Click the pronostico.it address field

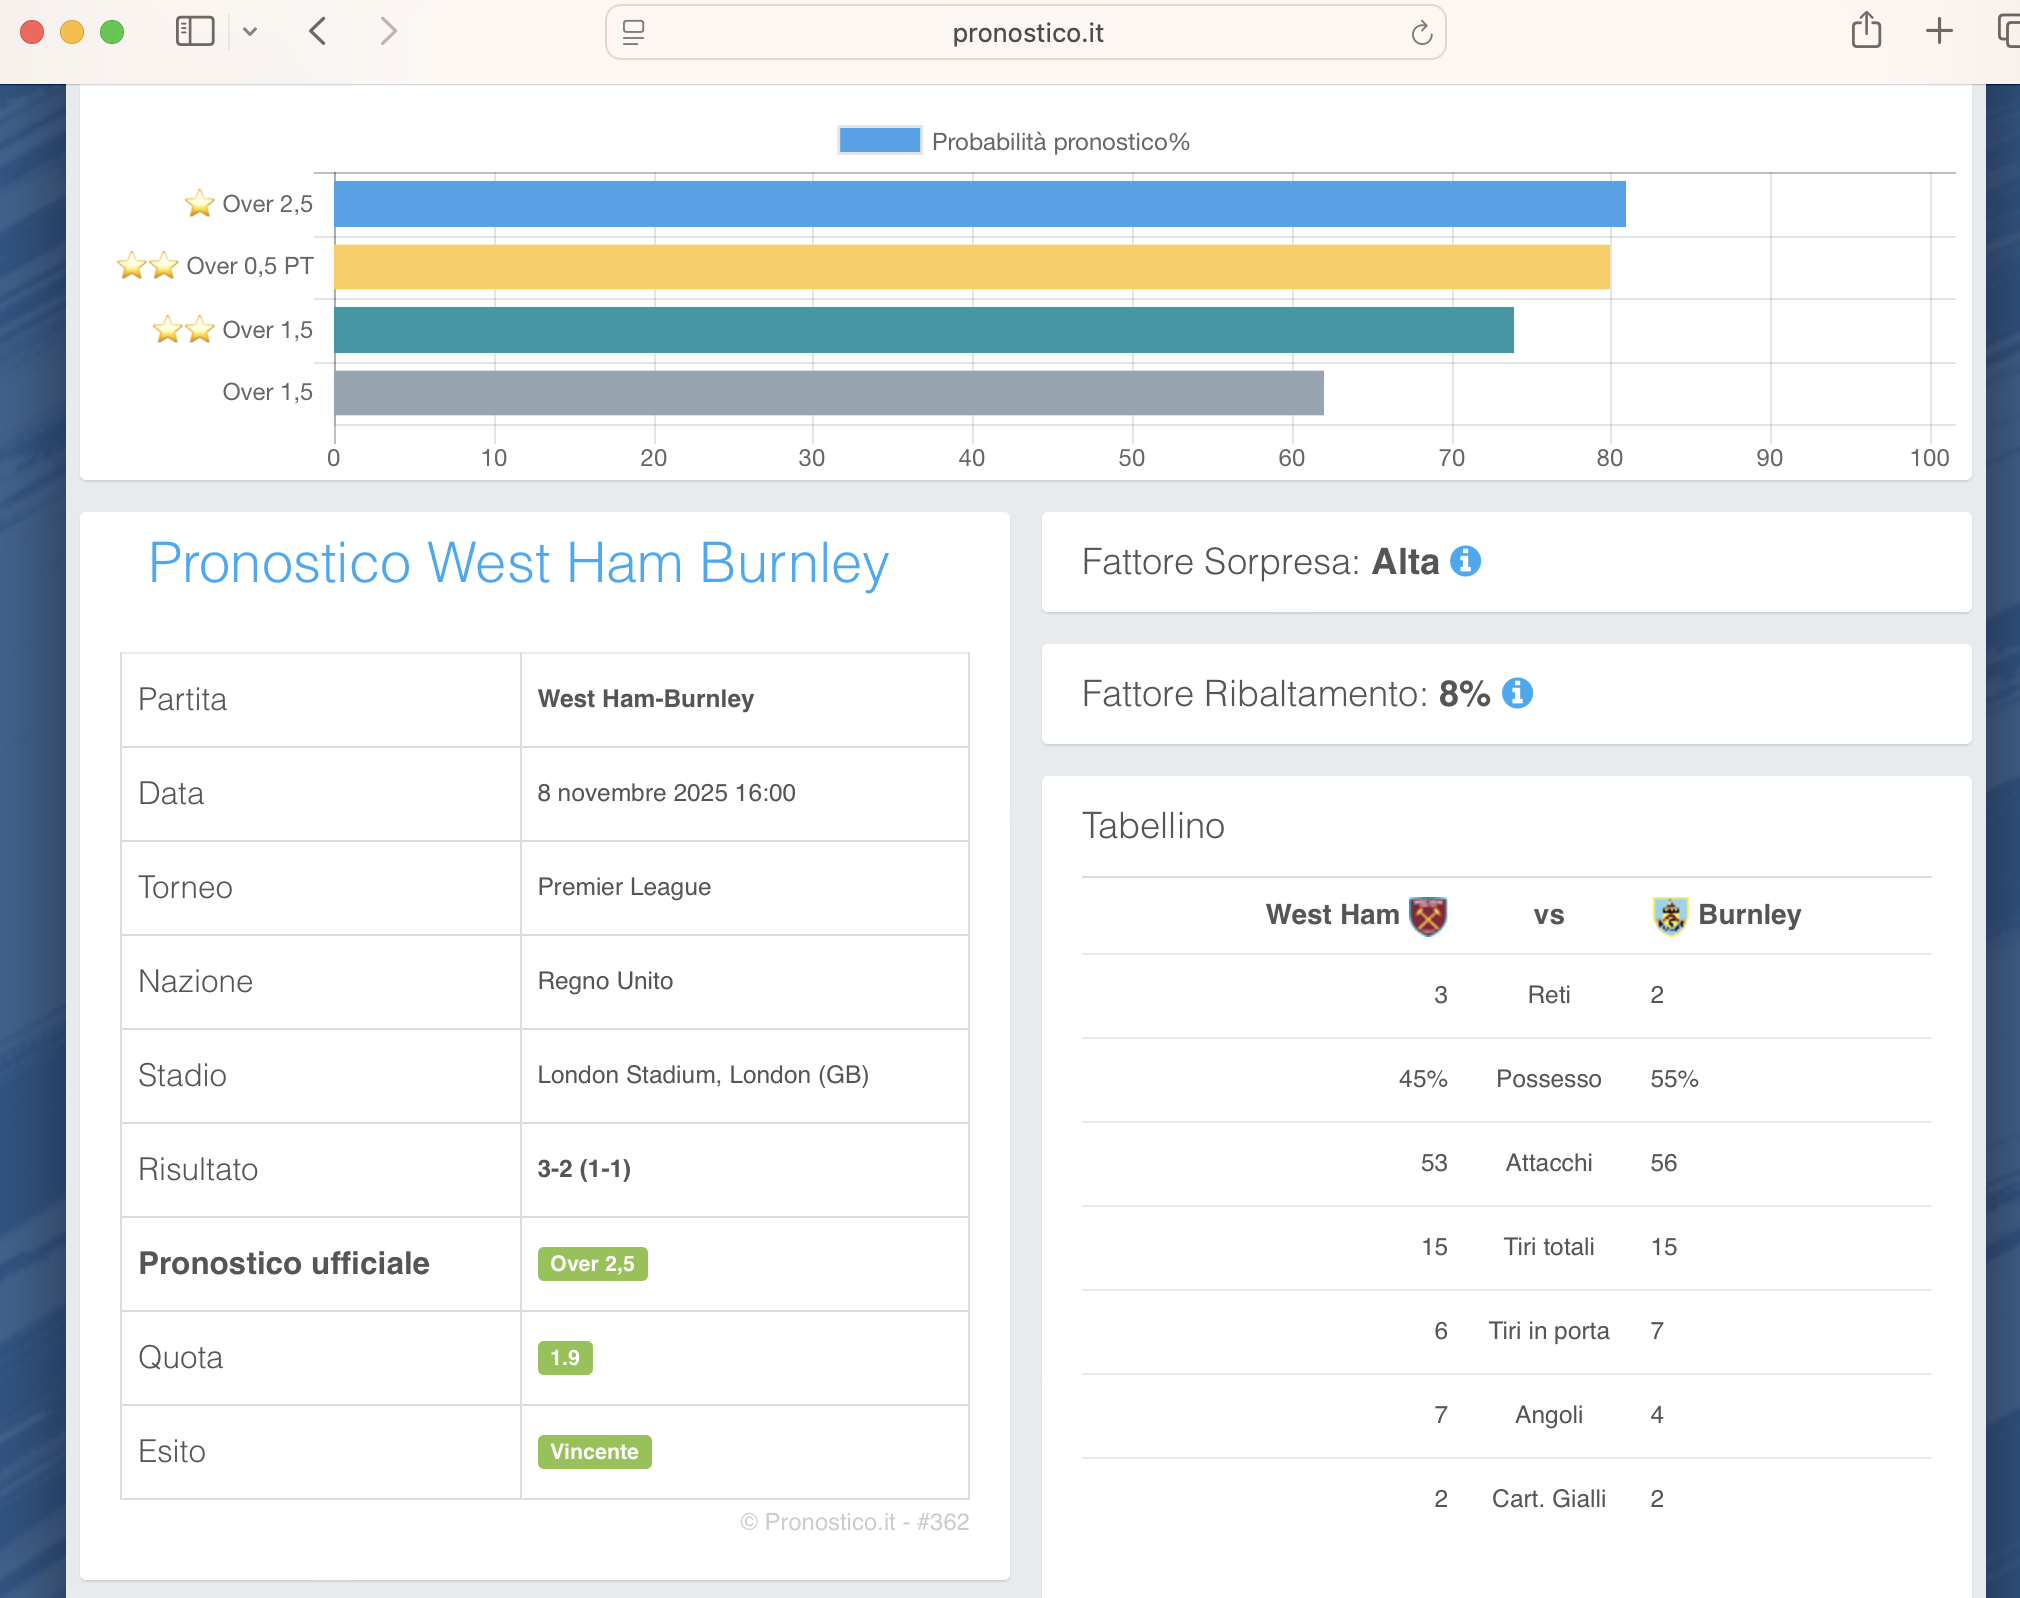(x=1027, y=33)
